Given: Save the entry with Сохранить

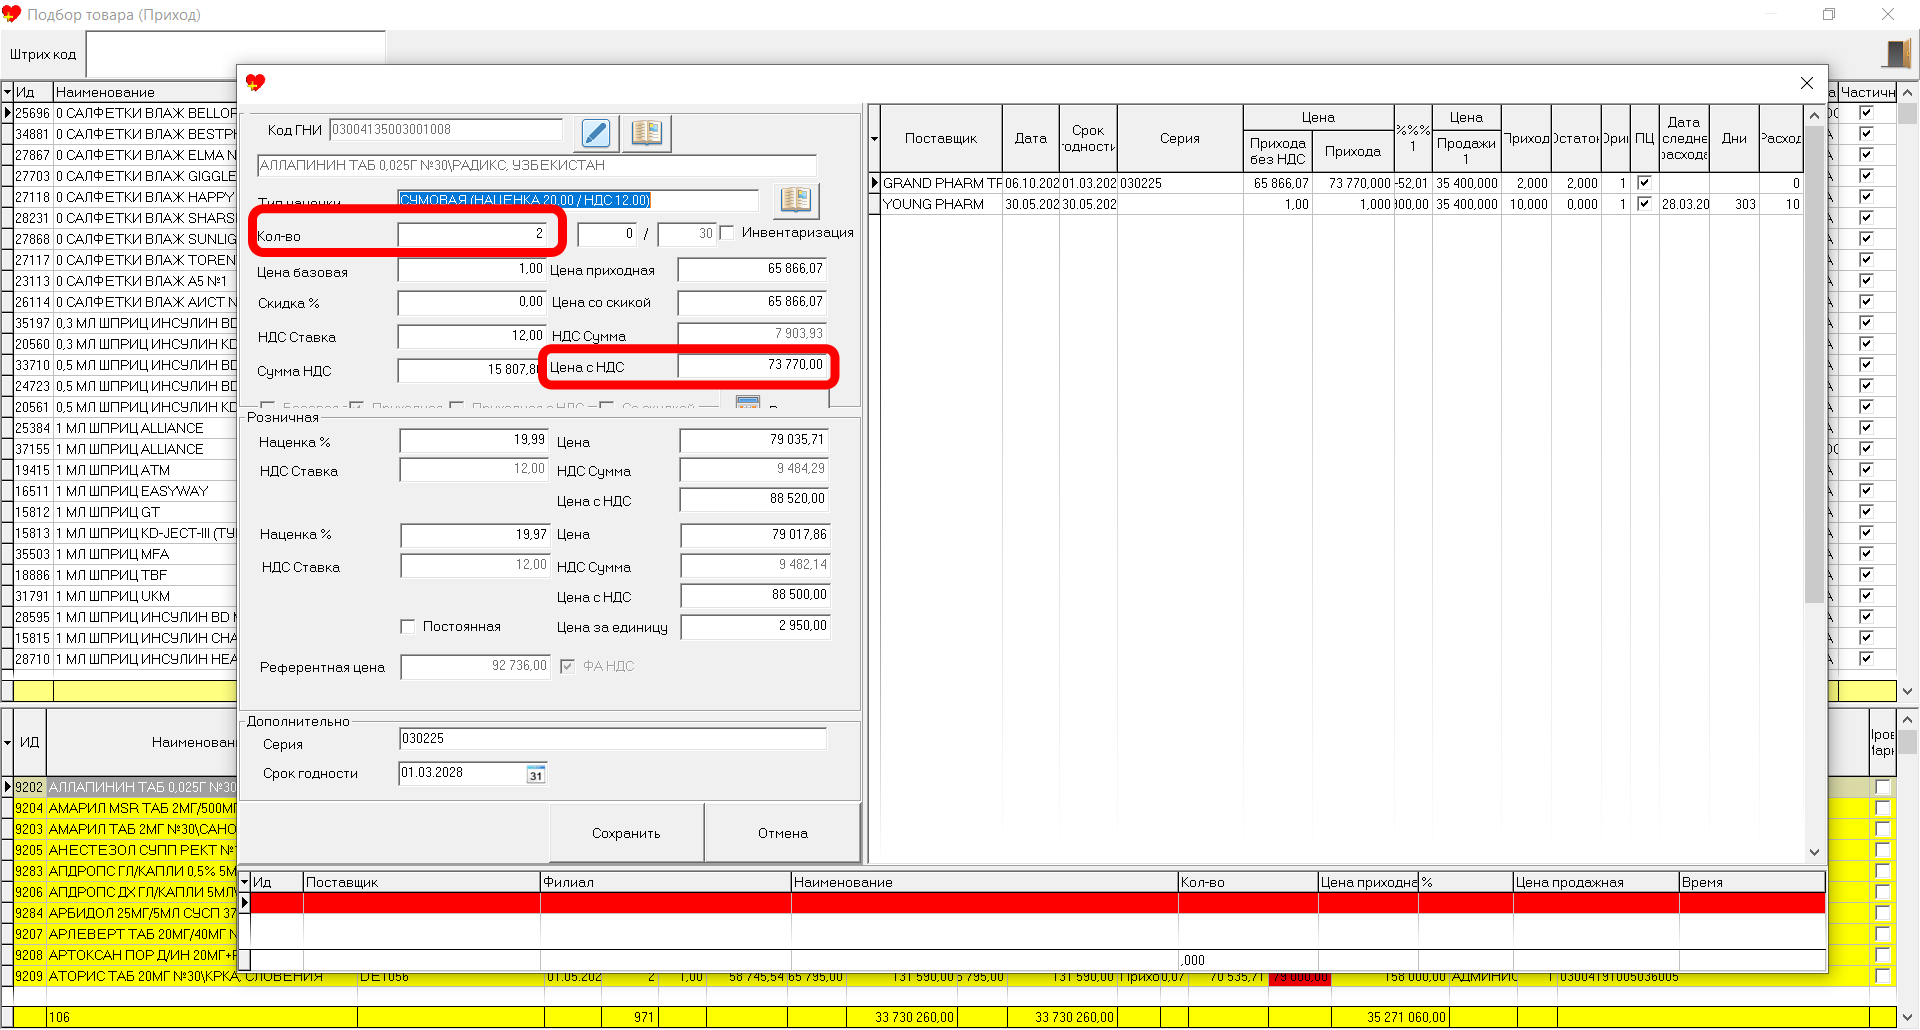Looking at the screenshot, I should [626, 833].
